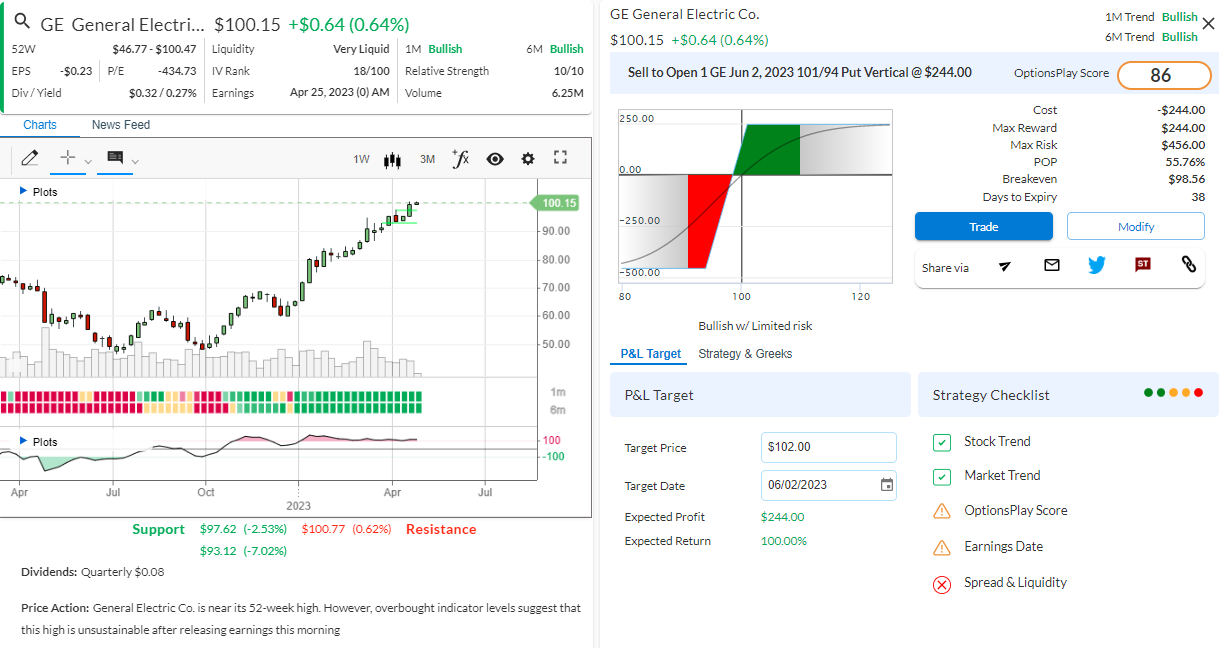Open the Strategy & Greeks tab

pyautogui.click(x=745, y=354)
